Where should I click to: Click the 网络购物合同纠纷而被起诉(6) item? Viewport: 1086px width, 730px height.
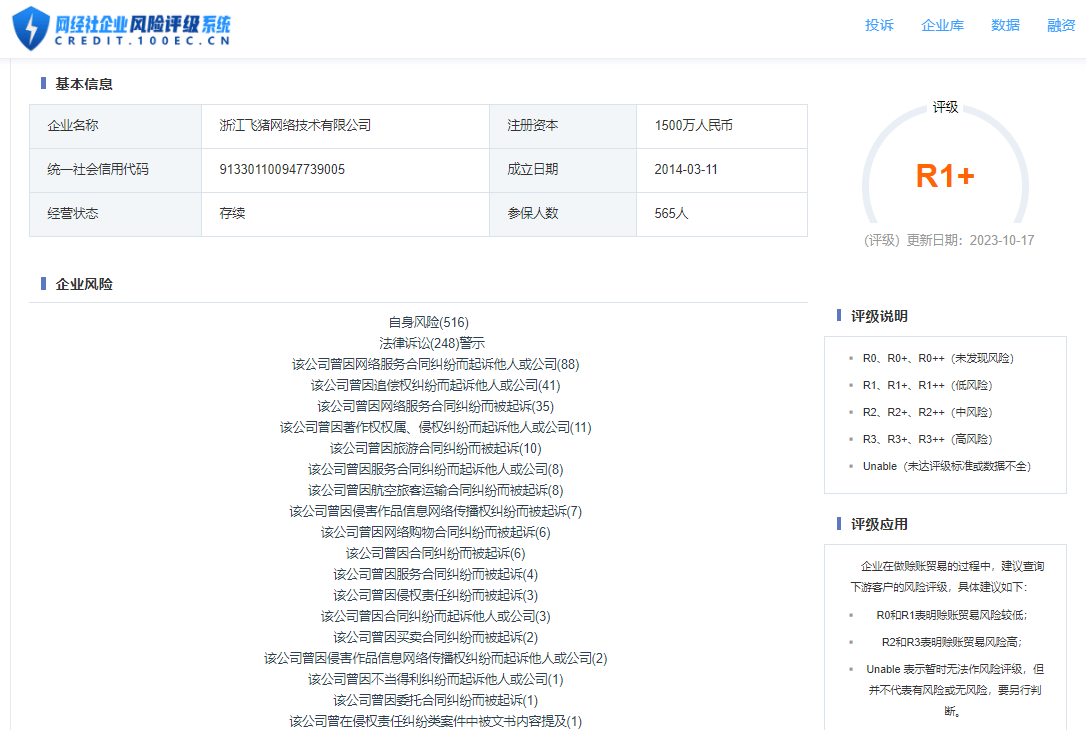pyautogui.click(x=435, y=532)
